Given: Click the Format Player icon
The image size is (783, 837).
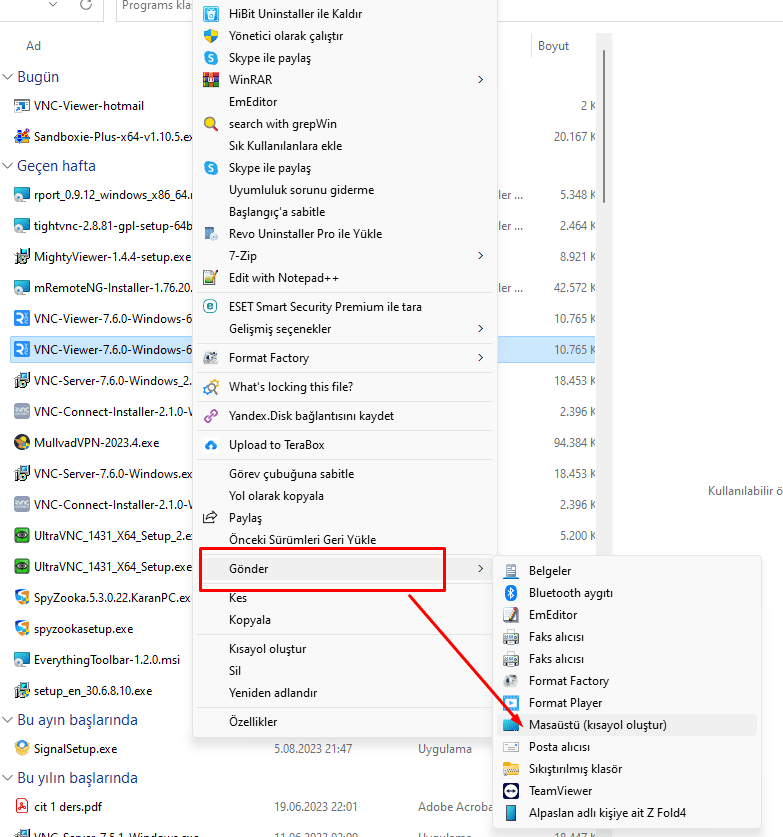Looking at the screenshot, I should [x=511, y=702].
